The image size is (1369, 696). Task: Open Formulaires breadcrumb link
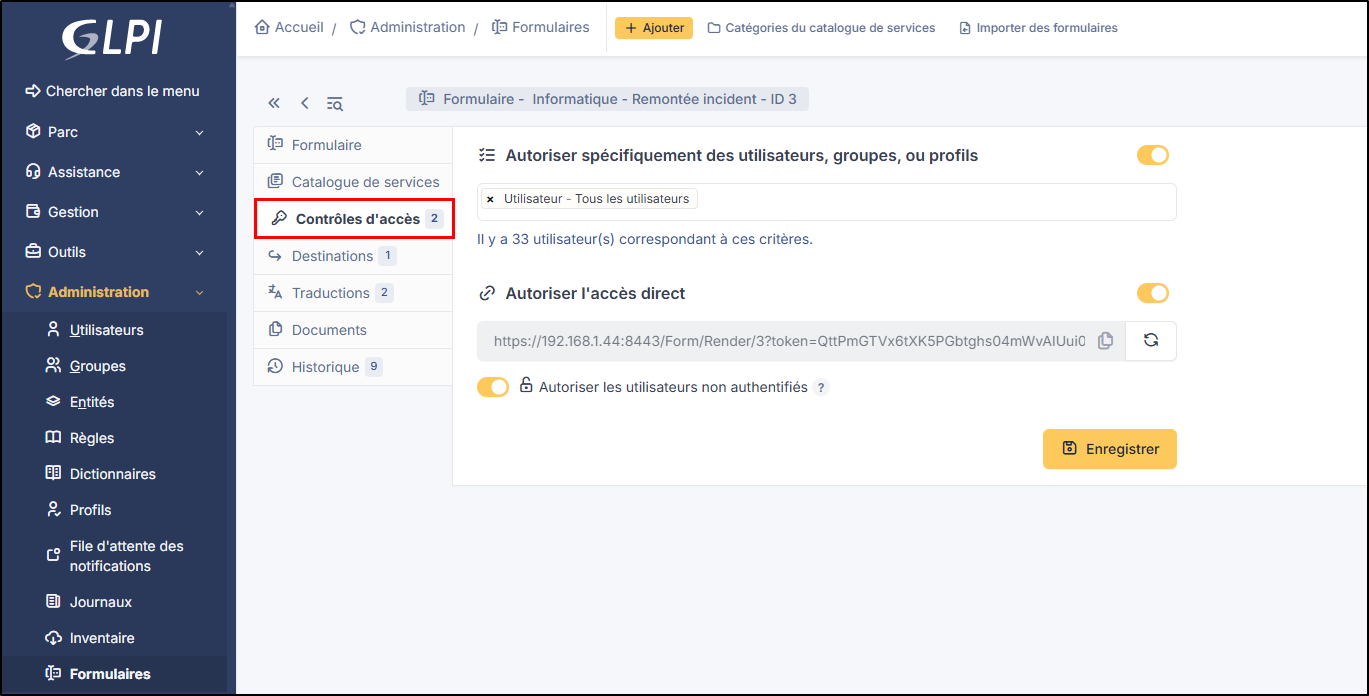click(x=541, y=27)
